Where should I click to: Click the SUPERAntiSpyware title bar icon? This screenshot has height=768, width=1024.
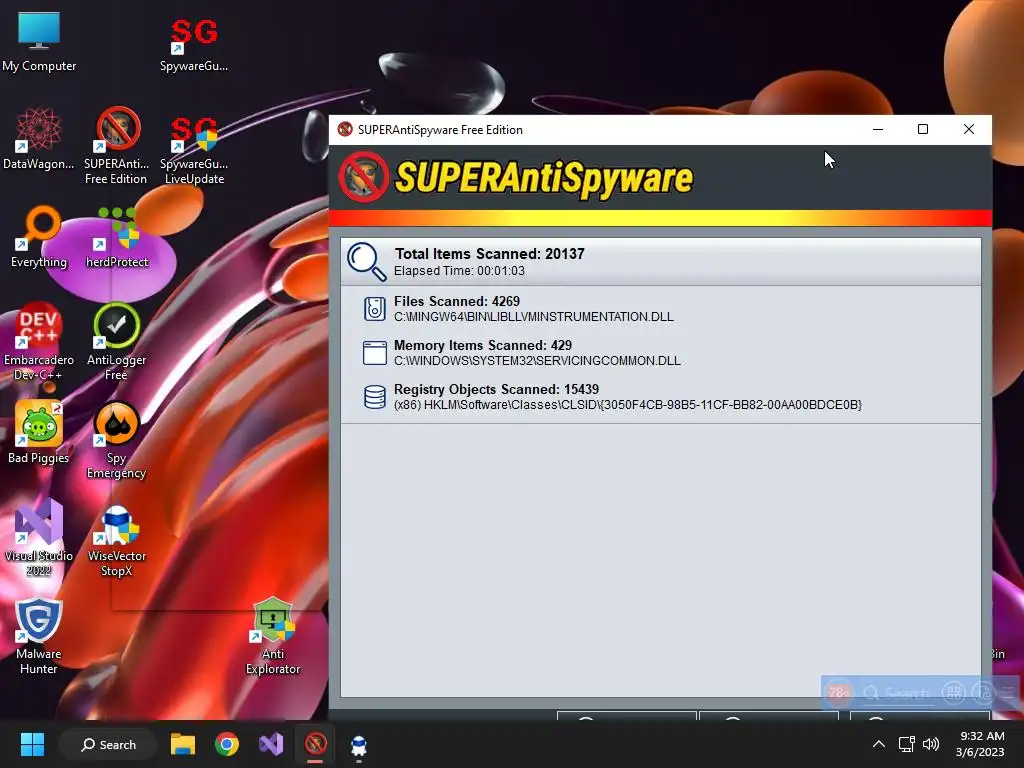pos(345,129)
